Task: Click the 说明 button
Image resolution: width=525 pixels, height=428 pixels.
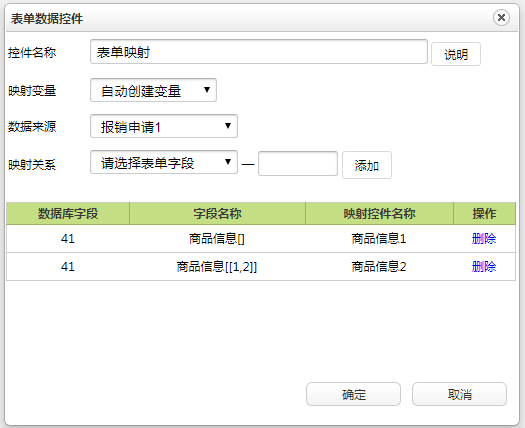Action: click(x=456, y=54)
